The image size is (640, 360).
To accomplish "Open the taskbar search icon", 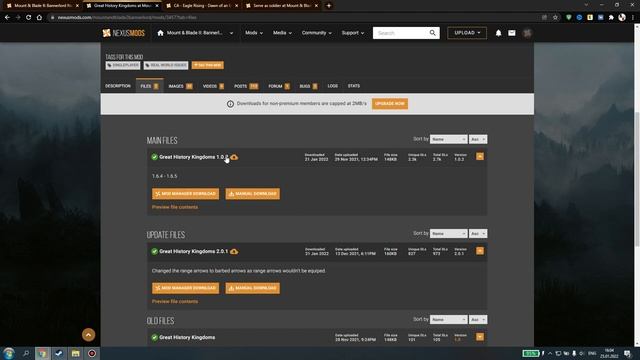I will (x=26, y=353).
